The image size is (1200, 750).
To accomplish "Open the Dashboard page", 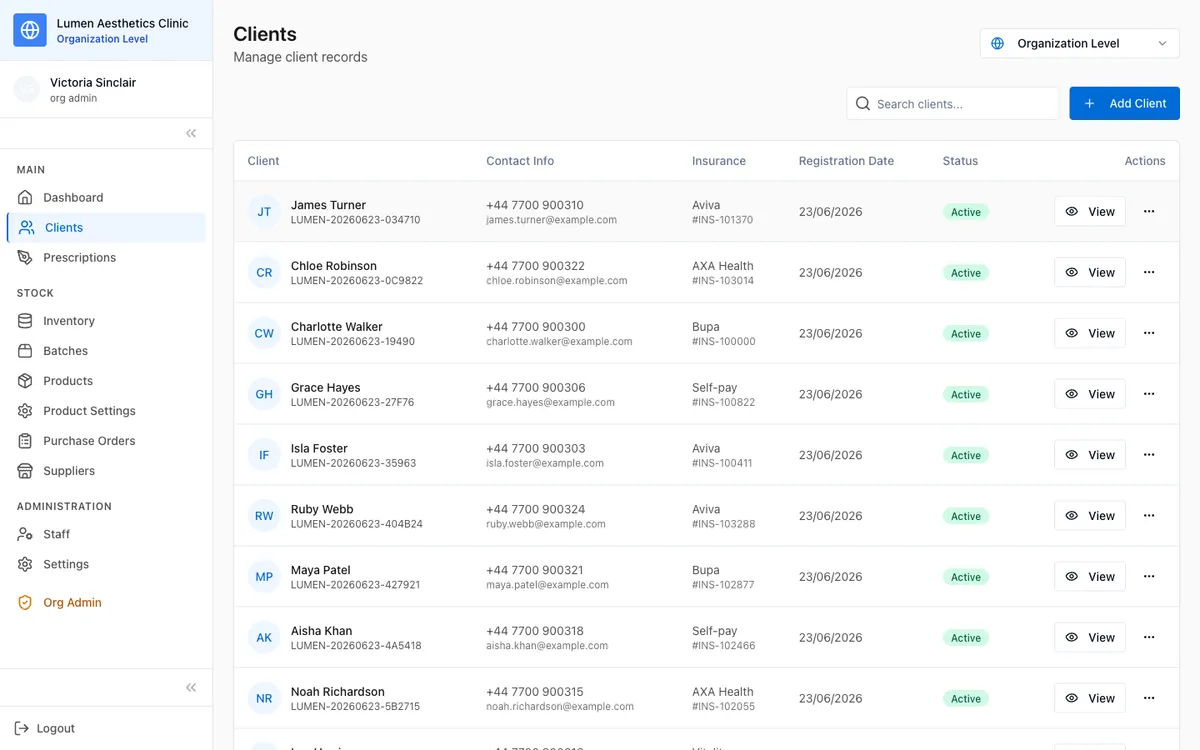I will tap(106, 197).
